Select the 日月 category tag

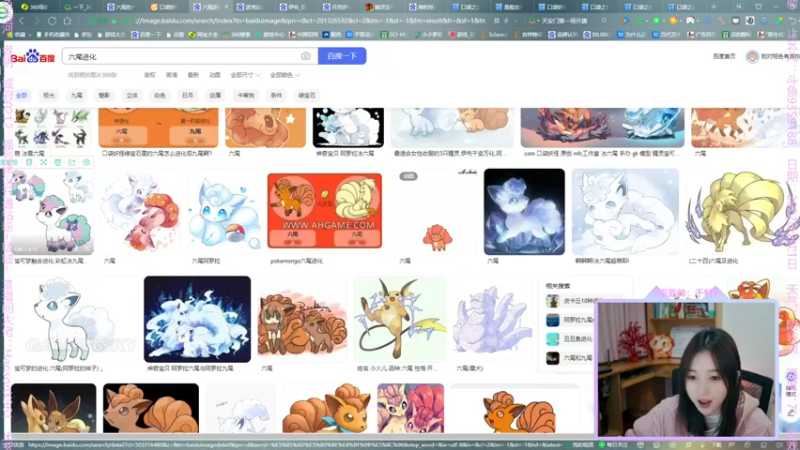pyautogui.click(x=188, y=95)
